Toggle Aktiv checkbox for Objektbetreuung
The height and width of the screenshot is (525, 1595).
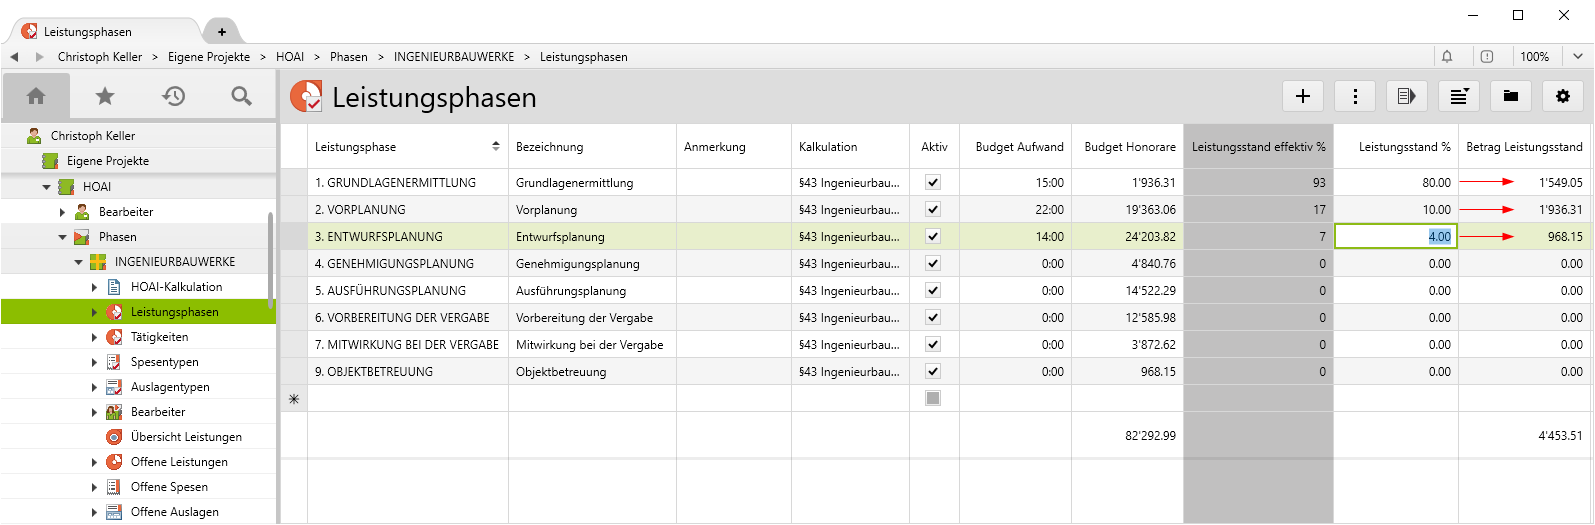pyautogui.click(x=933, y=372)
